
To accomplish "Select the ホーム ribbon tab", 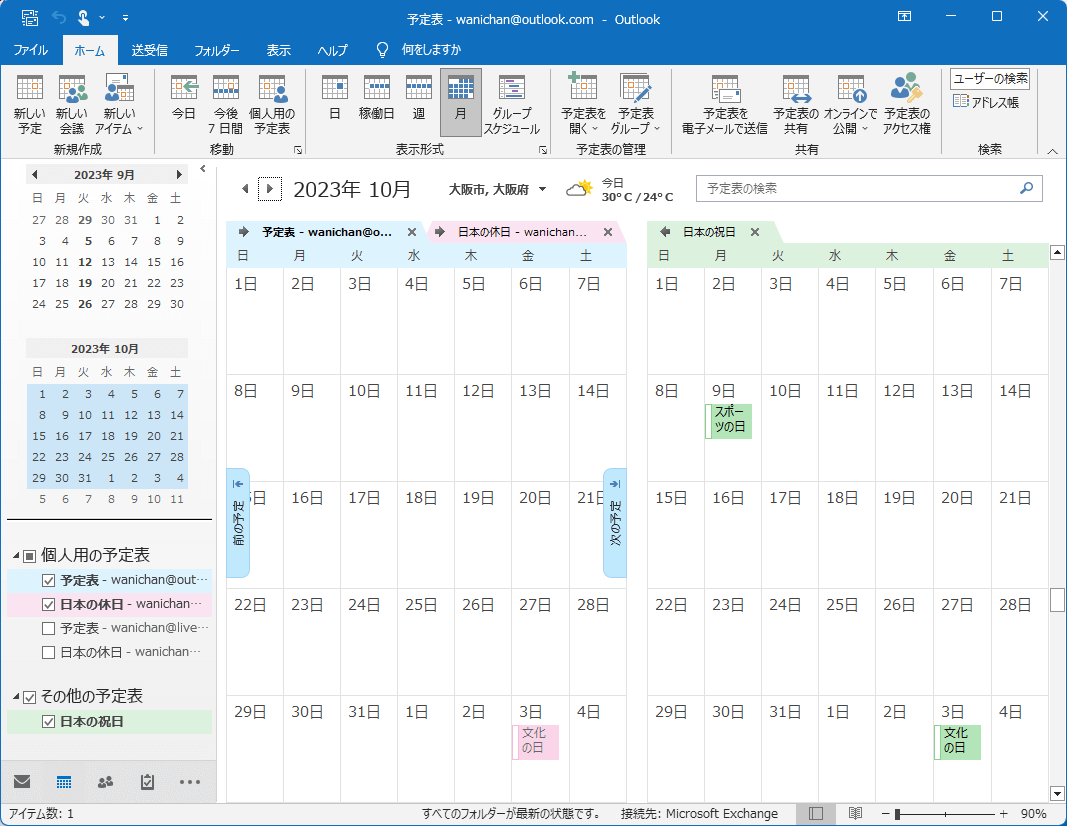I will [90, 50].
